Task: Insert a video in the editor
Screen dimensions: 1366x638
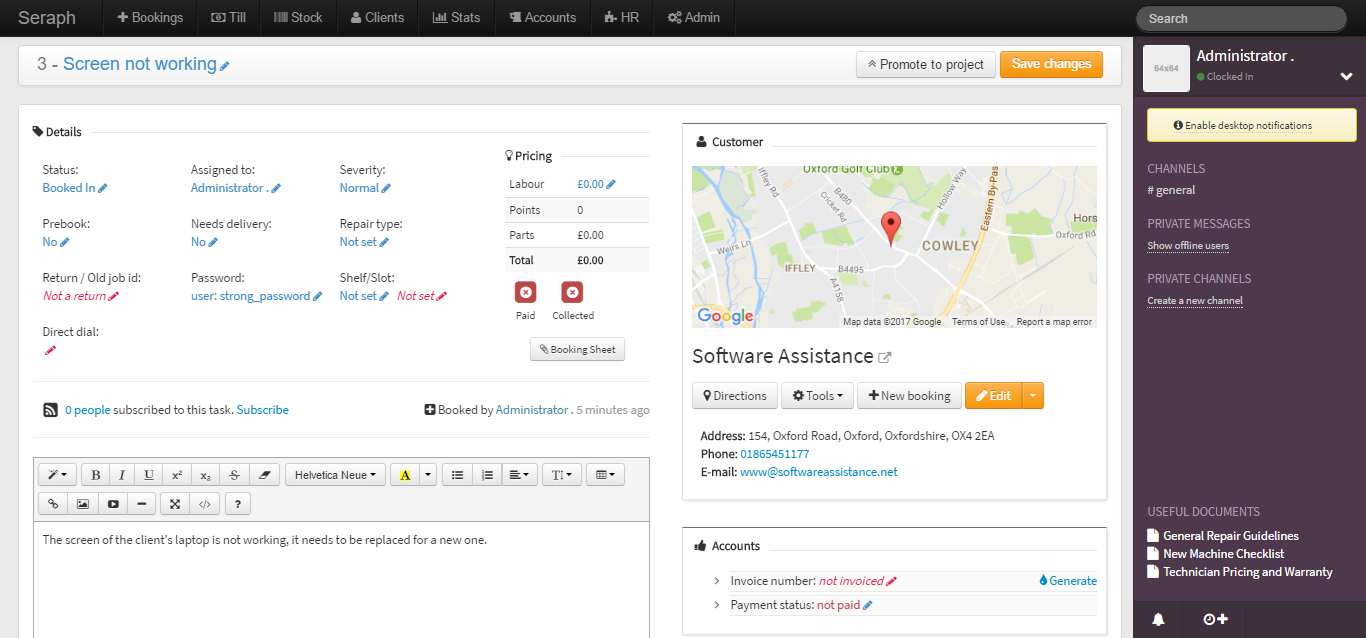Action: [x=113, y=504]
